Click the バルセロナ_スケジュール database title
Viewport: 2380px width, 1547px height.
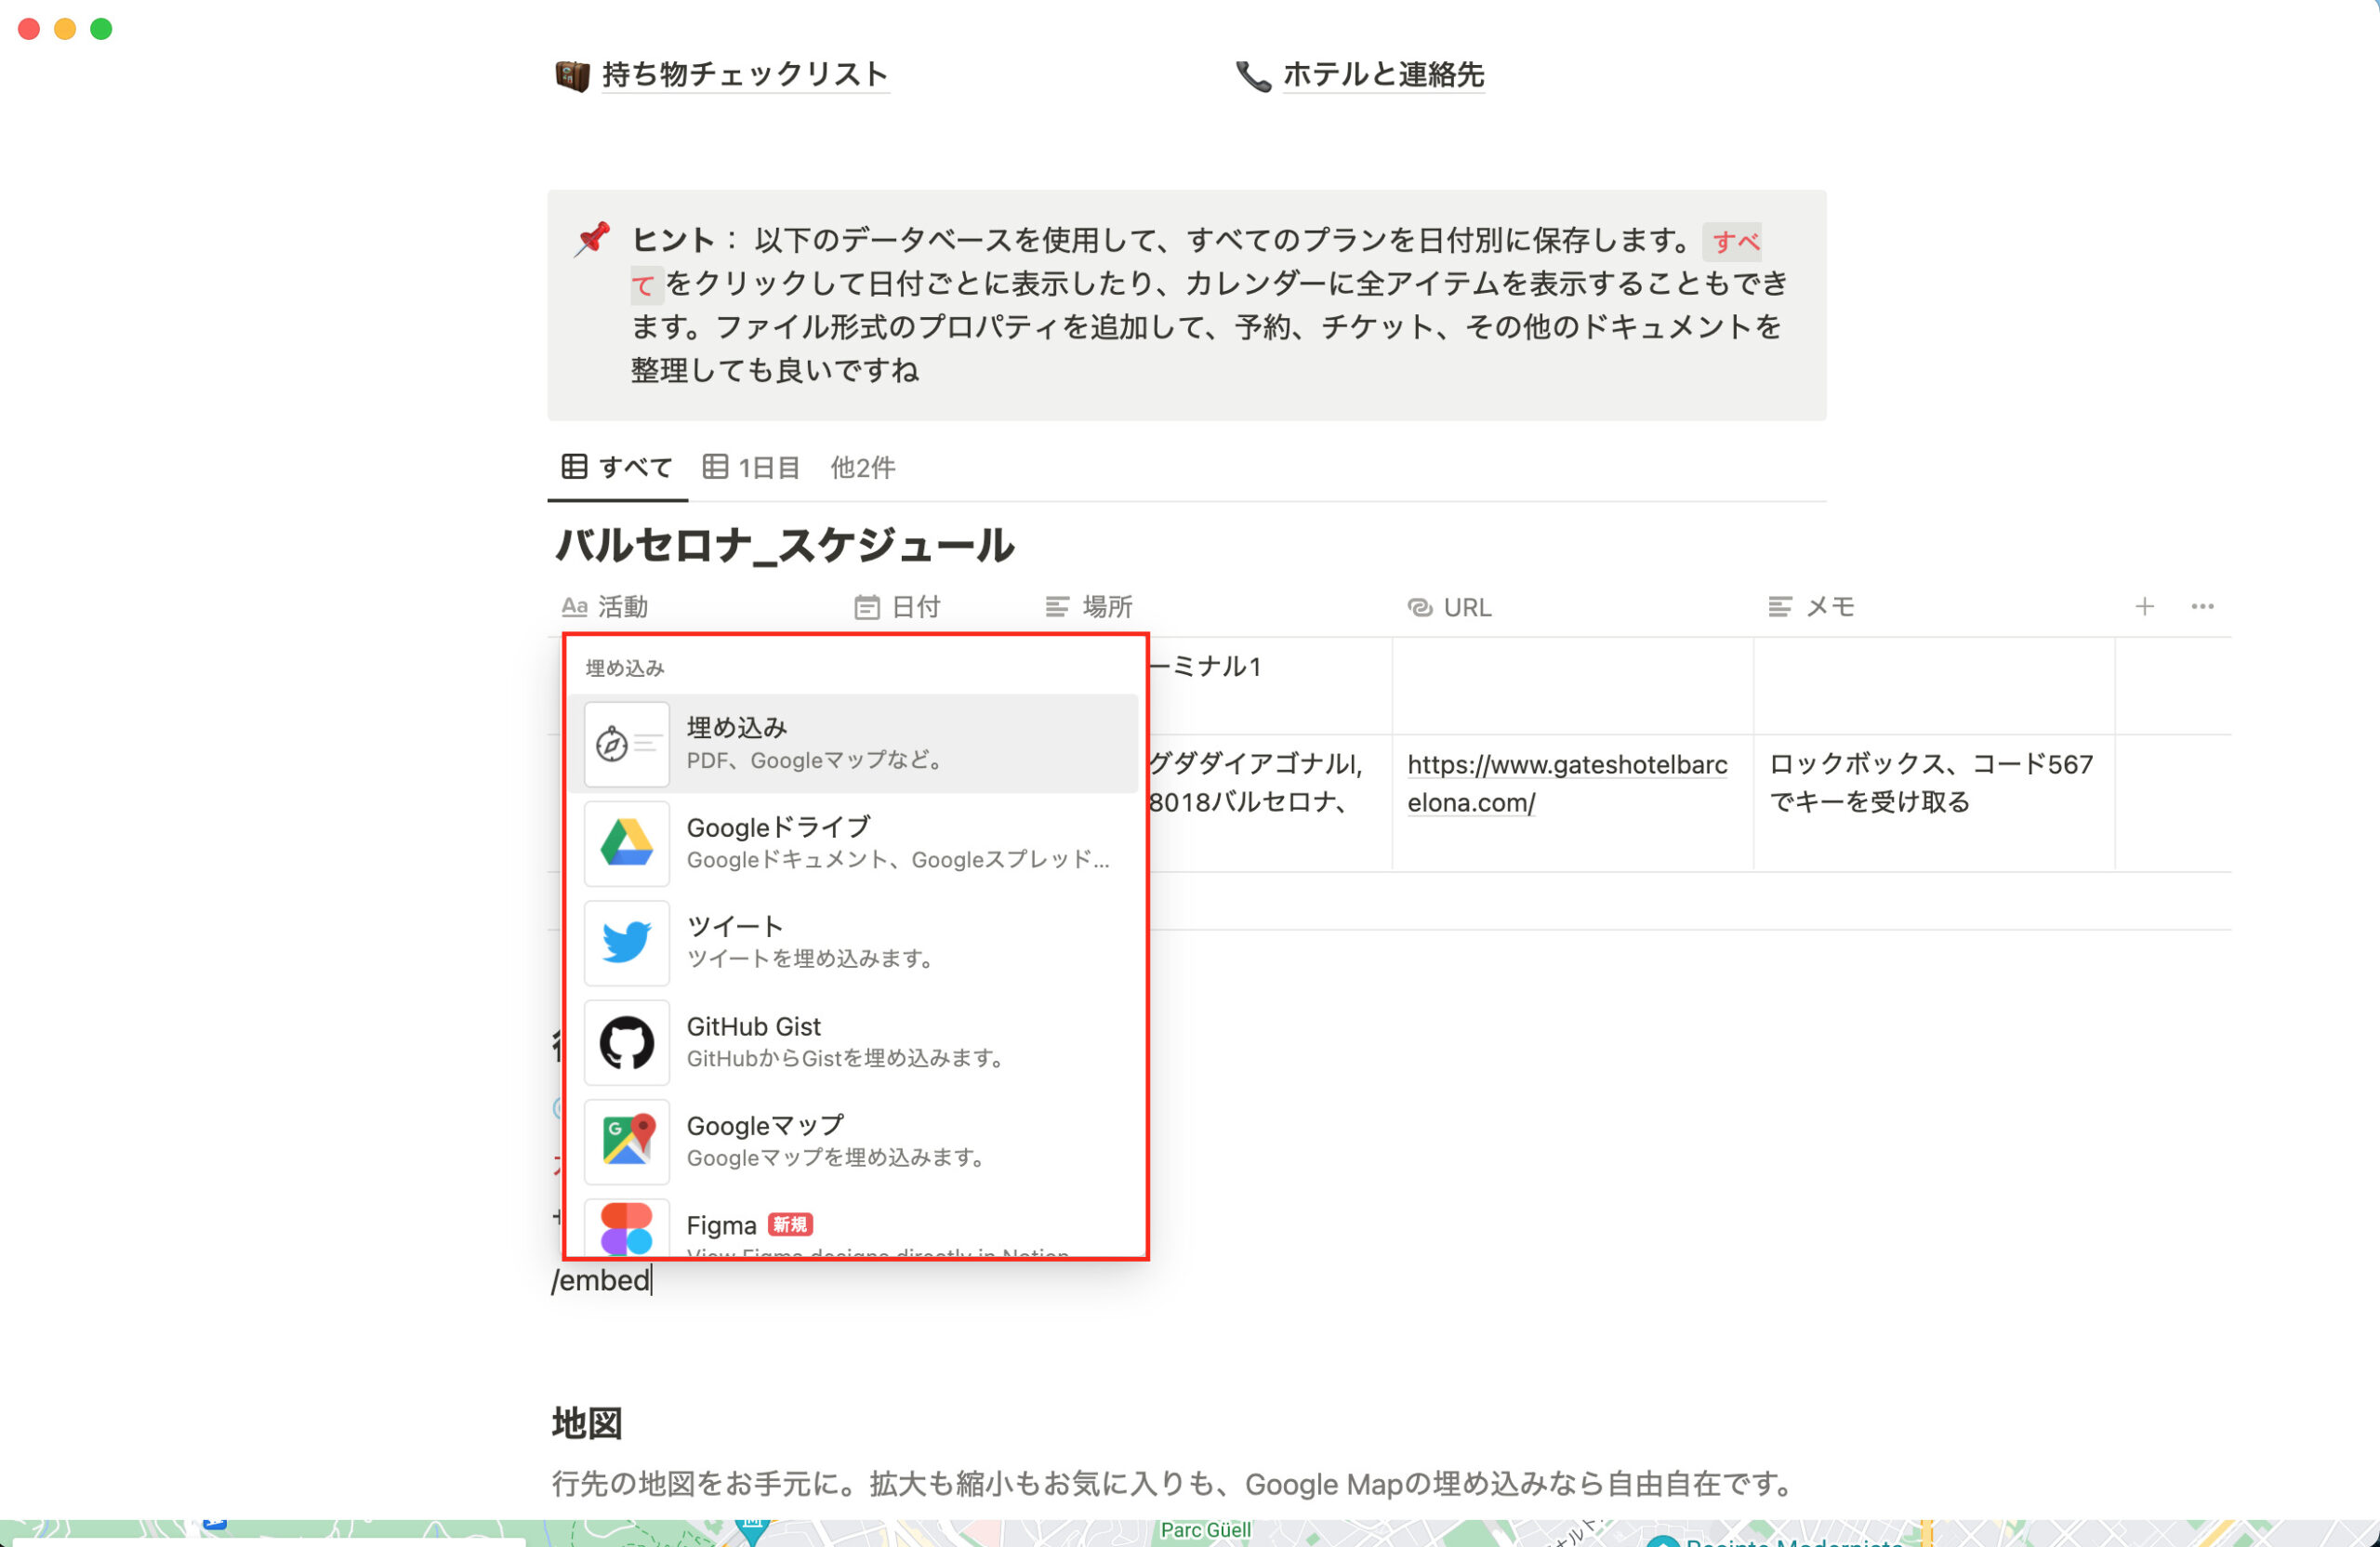click(x=785, y=545)
